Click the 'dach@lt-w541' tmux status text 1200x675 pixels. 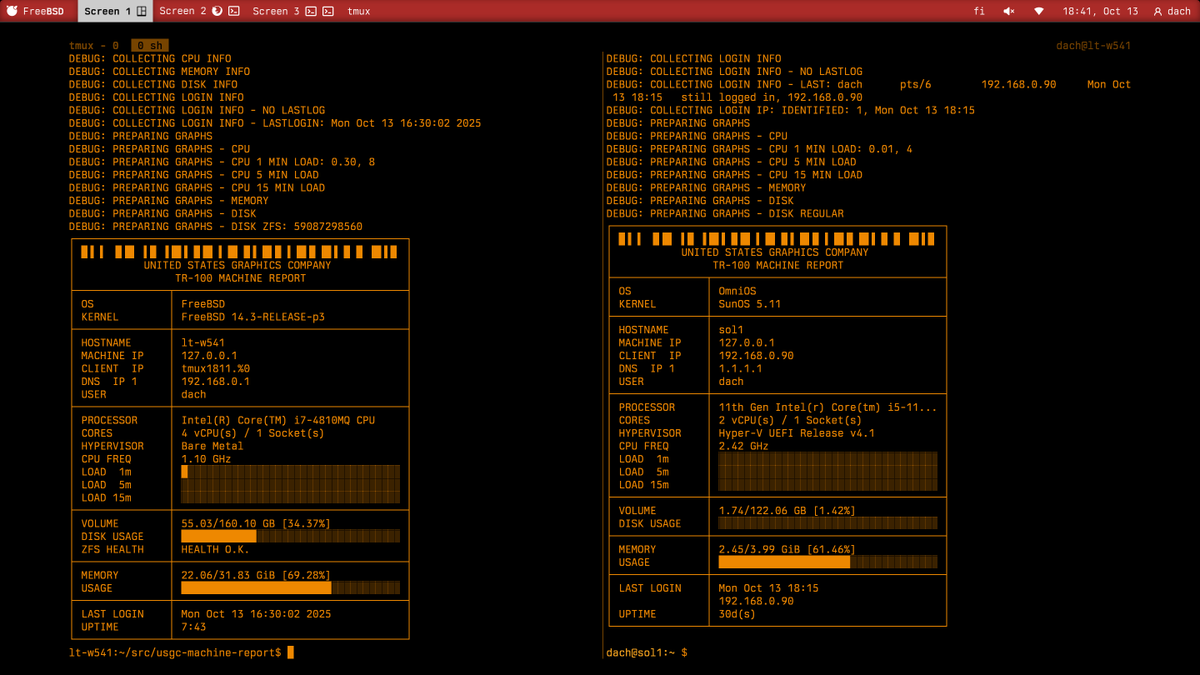1093,46
